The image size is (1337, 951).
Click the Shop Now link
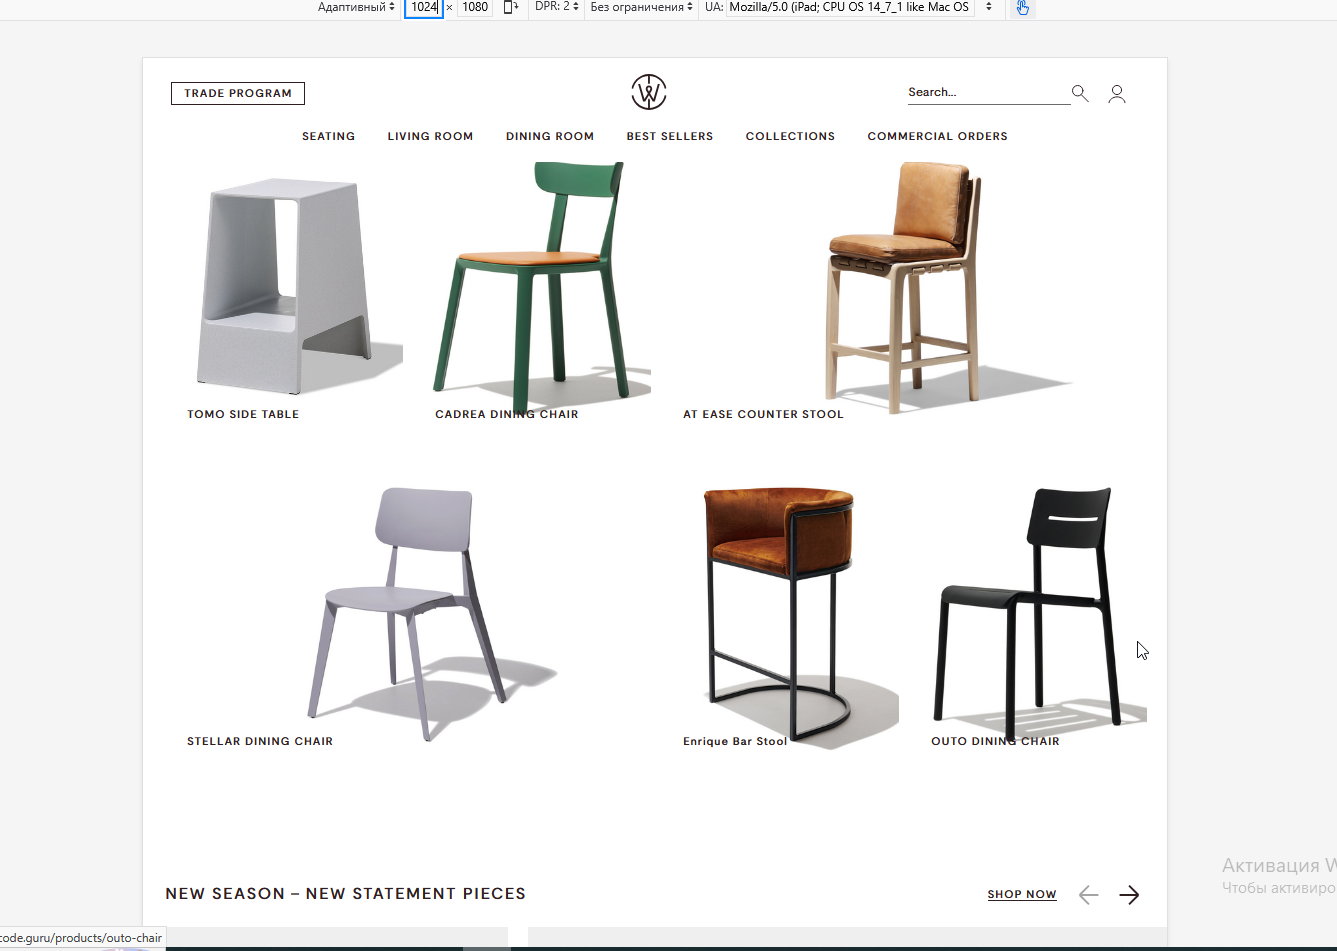click(1022, 895)
